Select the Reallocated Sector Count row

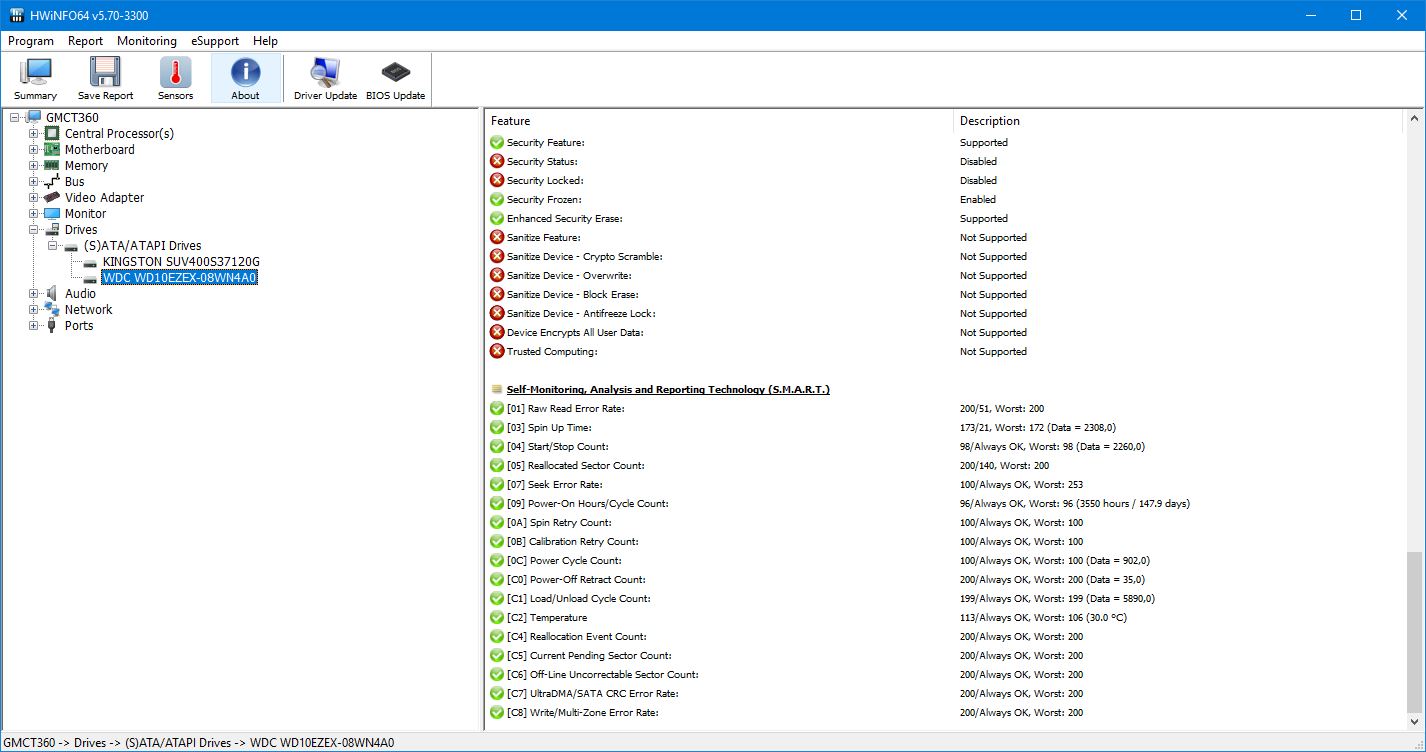pyautogui.click(x=945, y=466)
